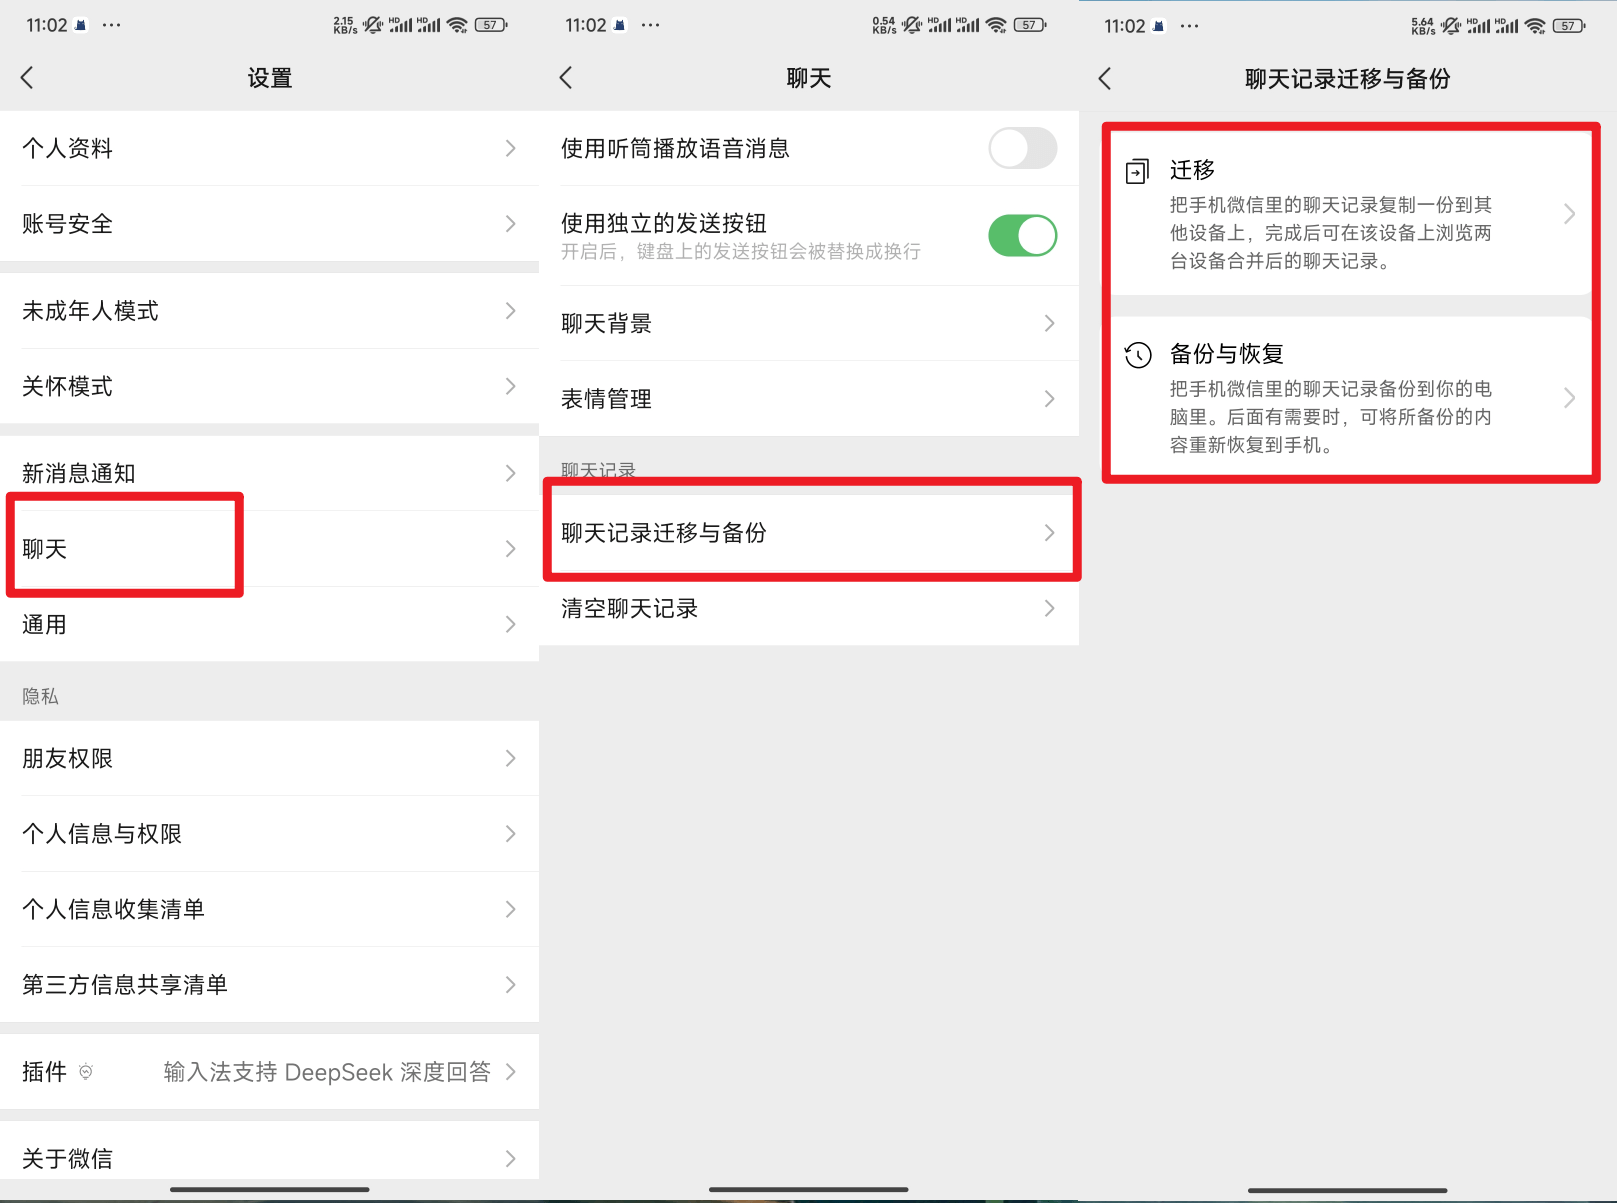Disable 使用独立的发送按钮 switch

pyautogui.click(x=1022, y=236)
